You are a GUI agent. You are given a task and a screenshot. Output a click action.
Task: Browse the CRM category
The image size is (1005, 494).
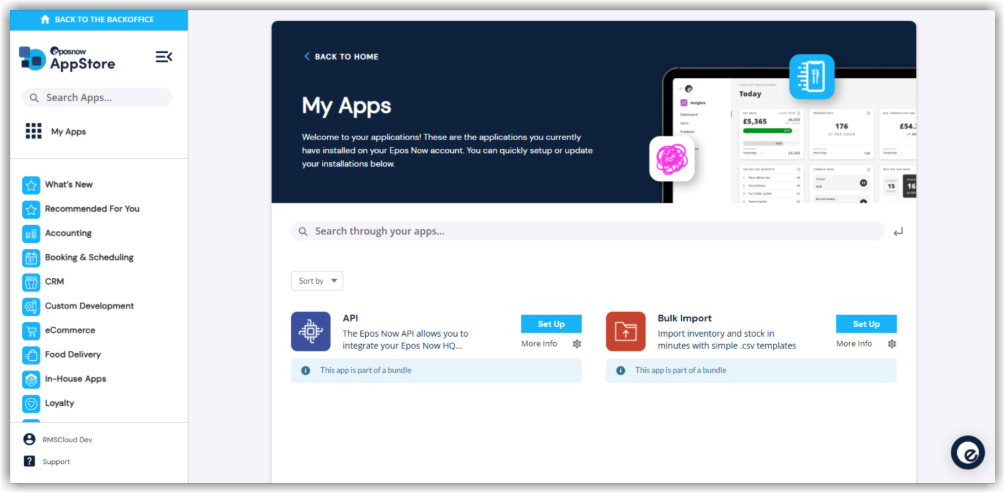click(x=54, y=282)
